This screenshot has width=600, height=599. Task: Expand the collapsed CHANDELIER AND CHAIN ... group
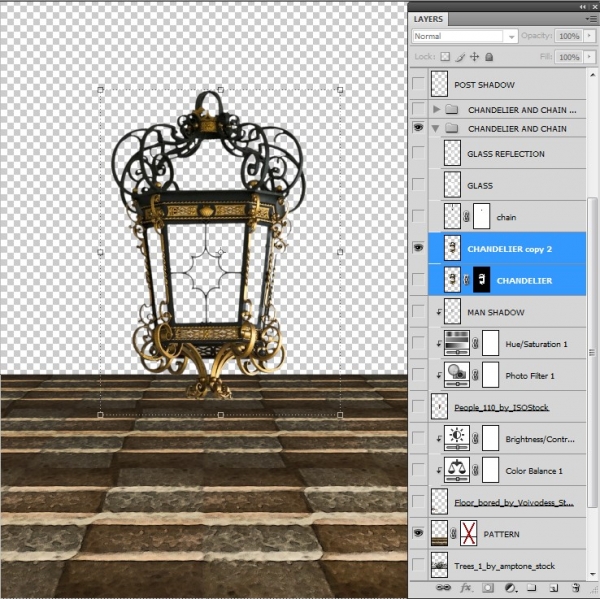(x=436, y=109)
